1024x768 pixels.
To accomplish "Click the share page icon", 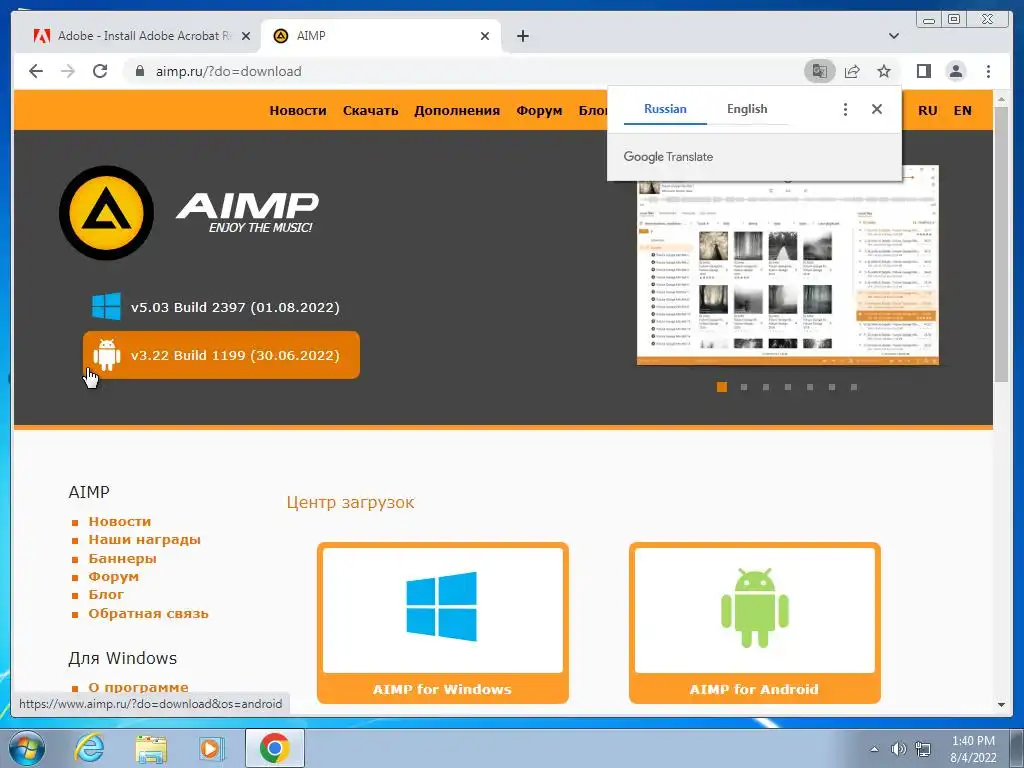I will click(852, 71).
